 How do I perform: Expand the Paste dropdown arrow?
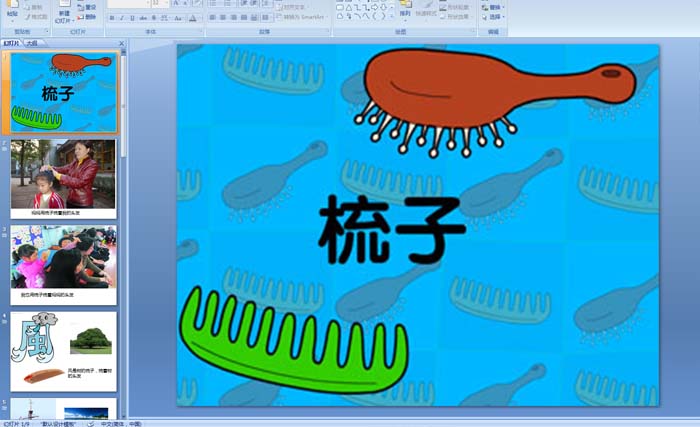12,21
